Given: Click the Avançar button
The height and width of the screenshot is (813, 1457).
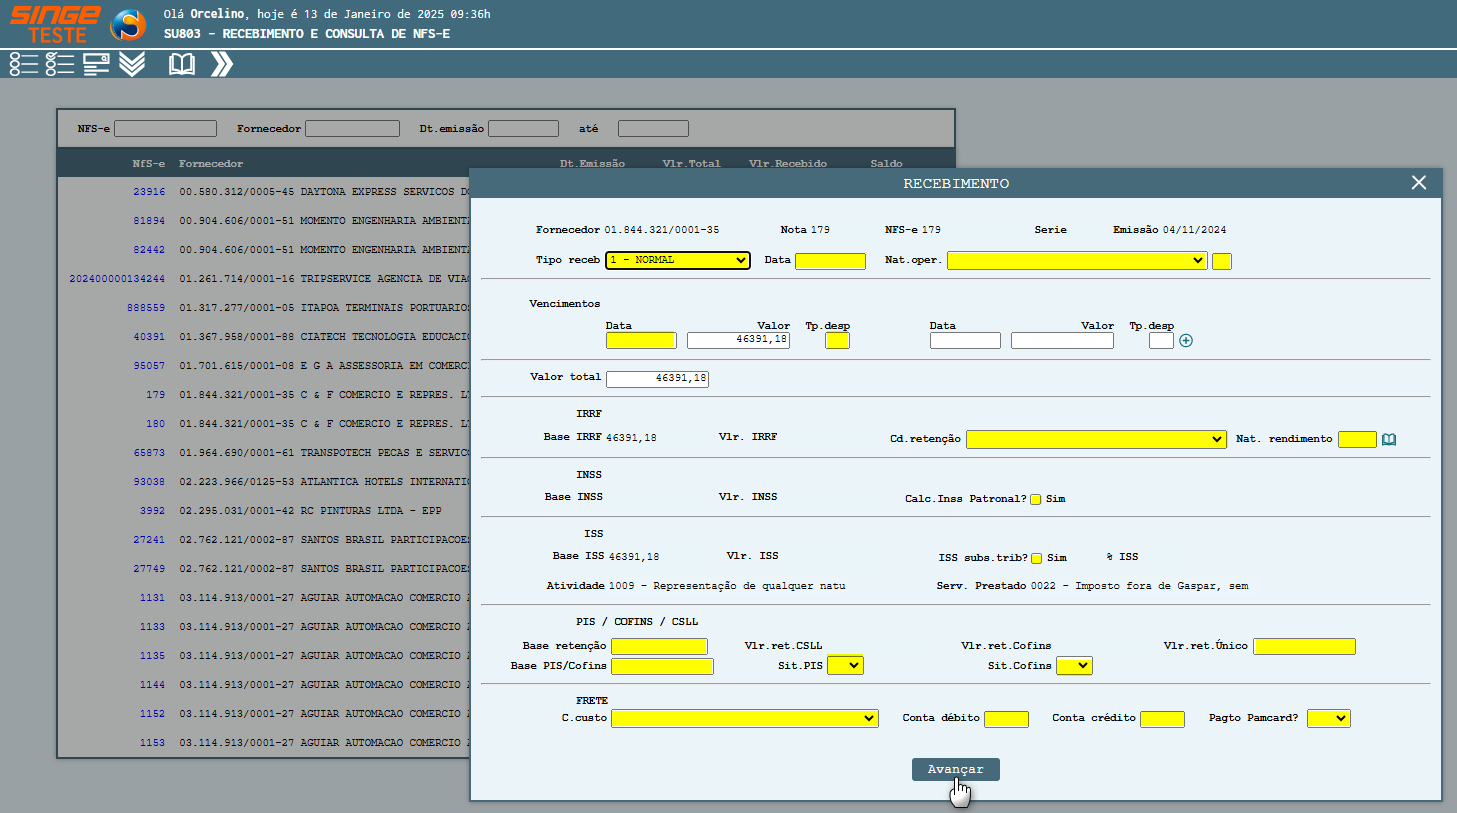Looking at the screenshot, I should [956, 769].
